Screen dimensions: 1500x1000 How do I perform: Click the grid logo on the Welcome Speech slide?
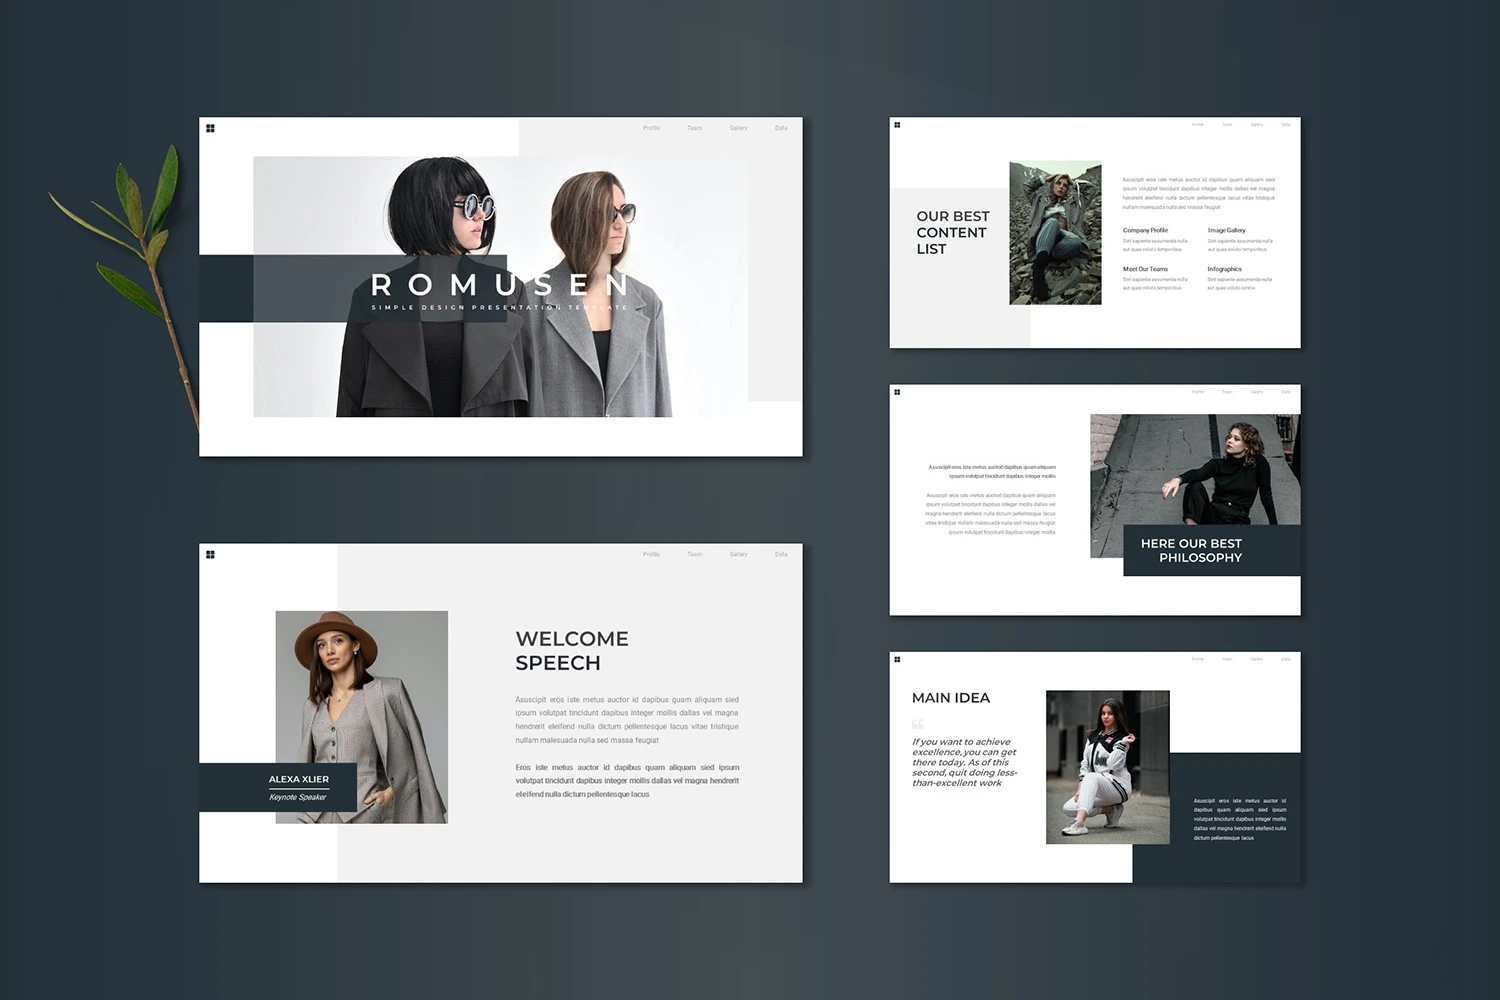[210, 554]
